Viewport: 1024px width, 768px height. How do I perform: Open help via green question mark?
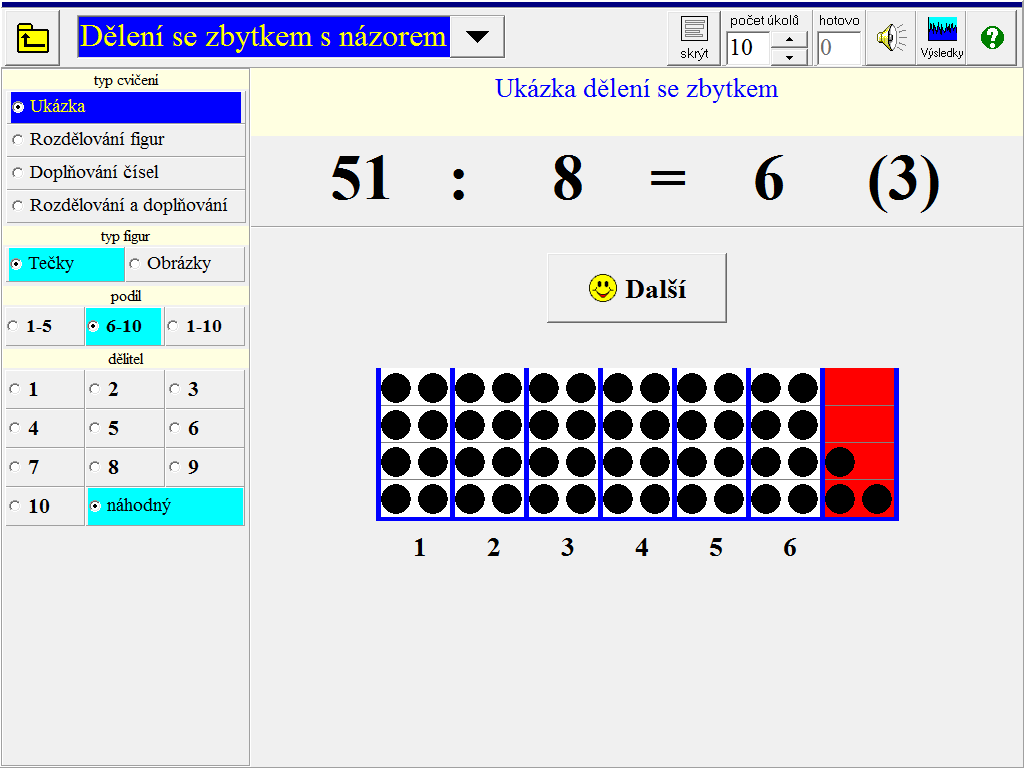pyautogui.click(x=991, y=38)
